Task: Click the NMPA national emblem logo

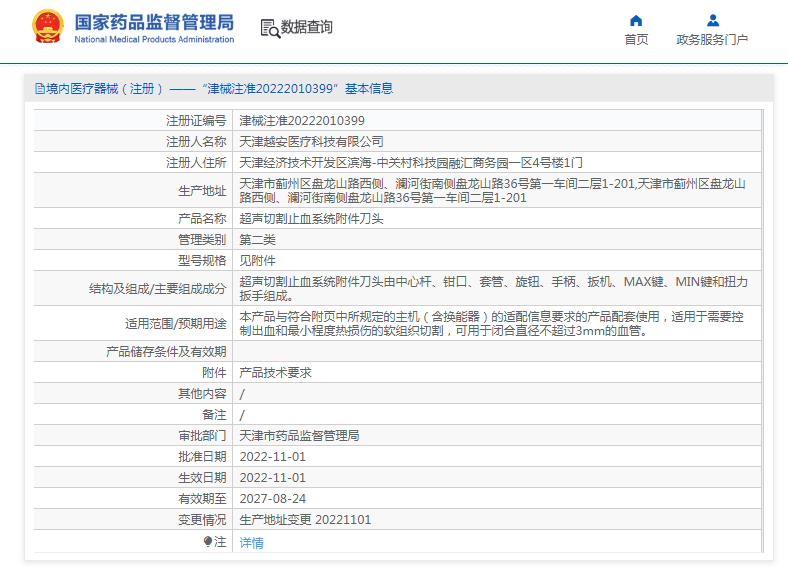Action: point(48,27)
